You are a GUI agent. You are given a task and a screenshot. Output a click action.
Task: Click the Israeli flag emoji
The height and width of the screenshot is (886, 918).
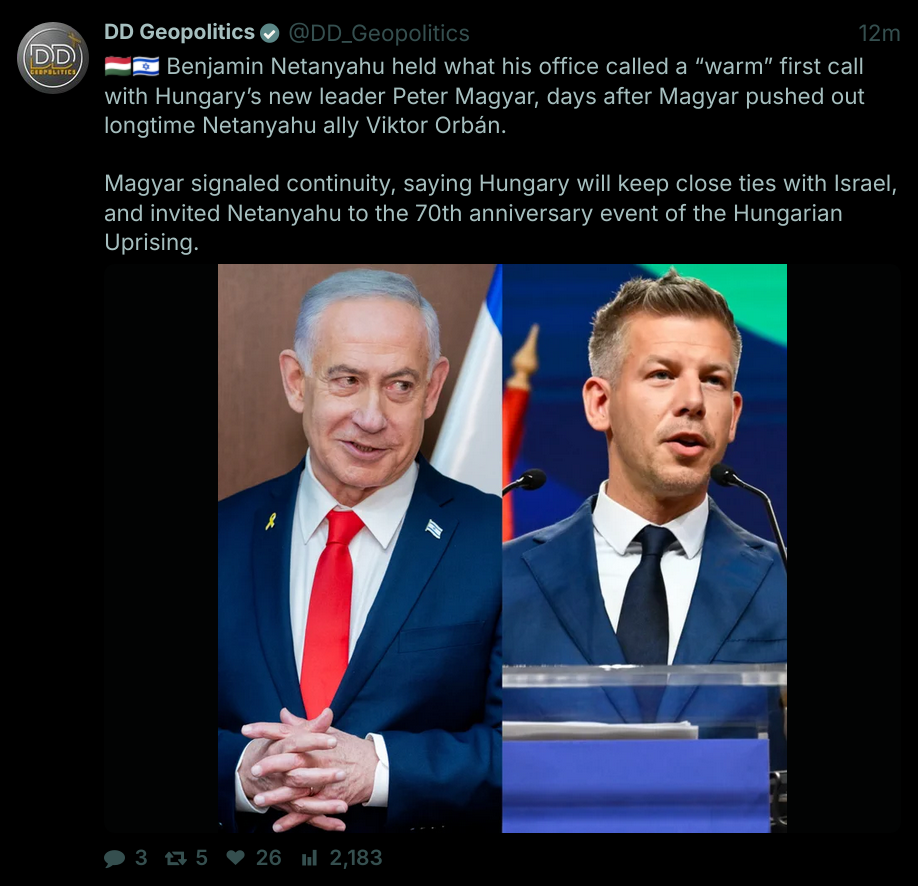[x=146, y=66]
